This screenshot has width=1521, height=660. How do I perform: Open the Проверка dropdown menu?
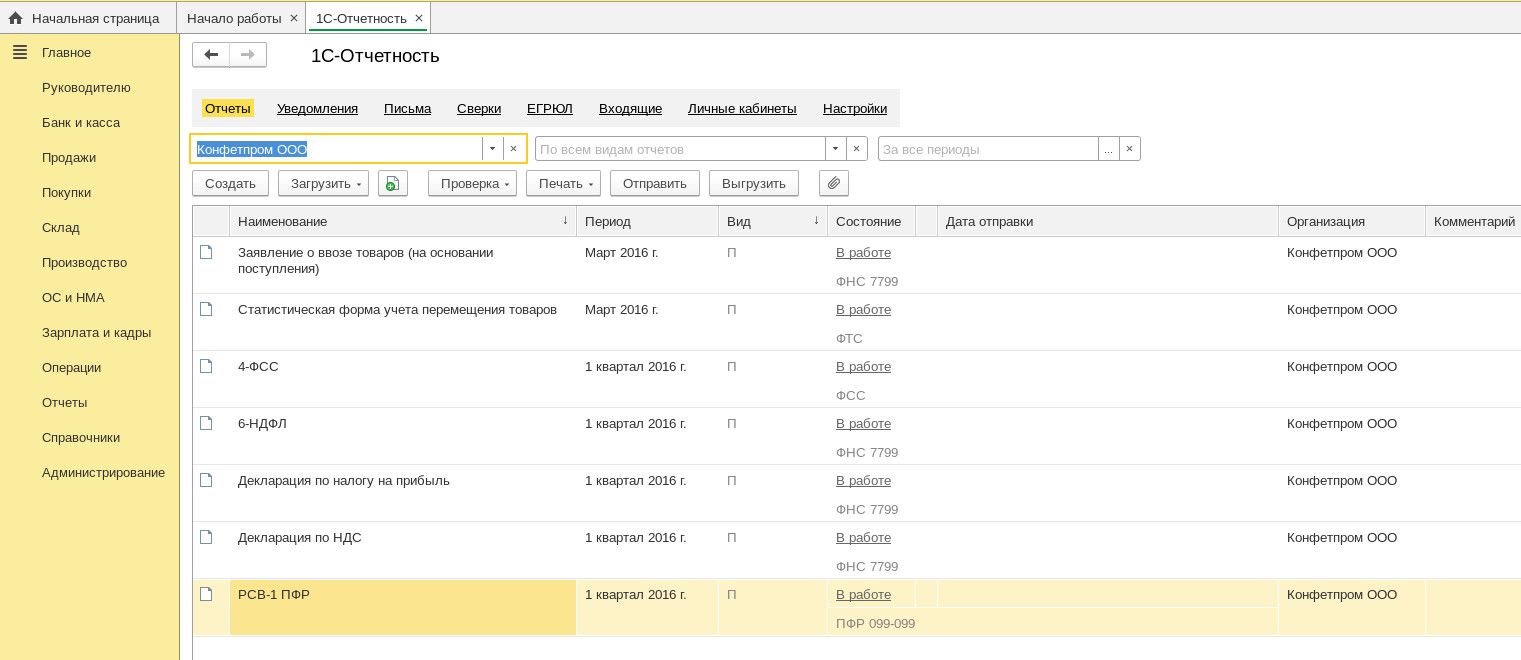pos(472,183)
